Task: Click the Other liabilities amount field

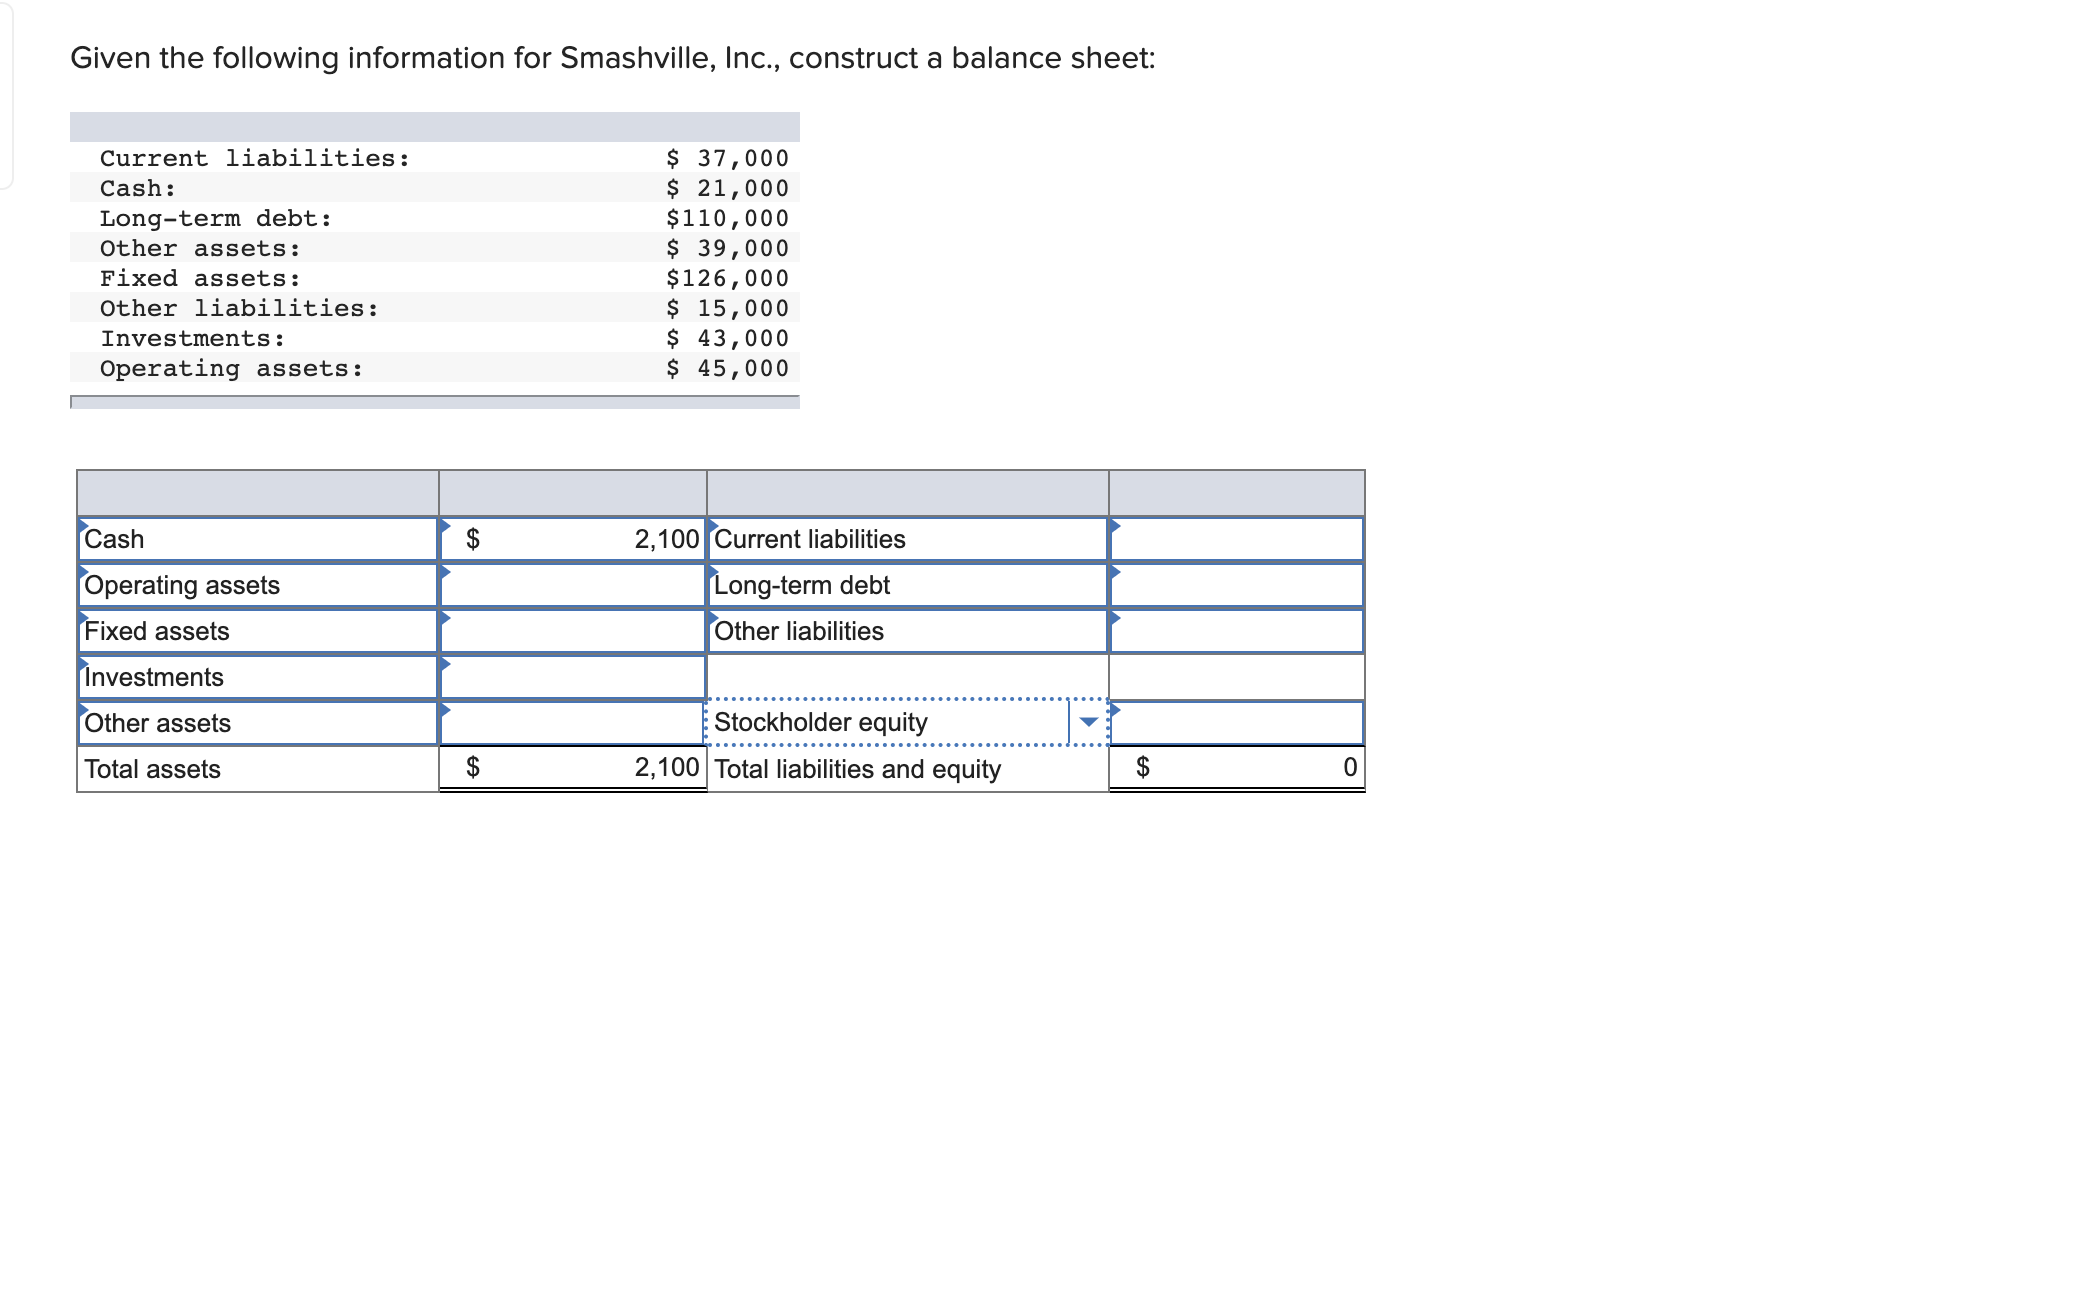Action: (x=1236, y=631)
